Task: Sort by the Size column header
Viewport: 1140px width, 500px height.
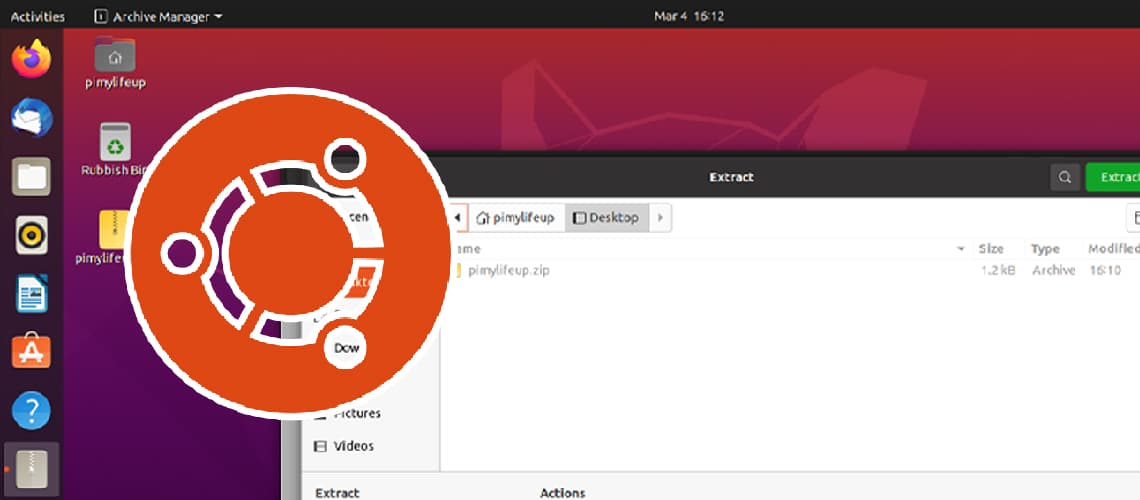Action: pos(991,249)
